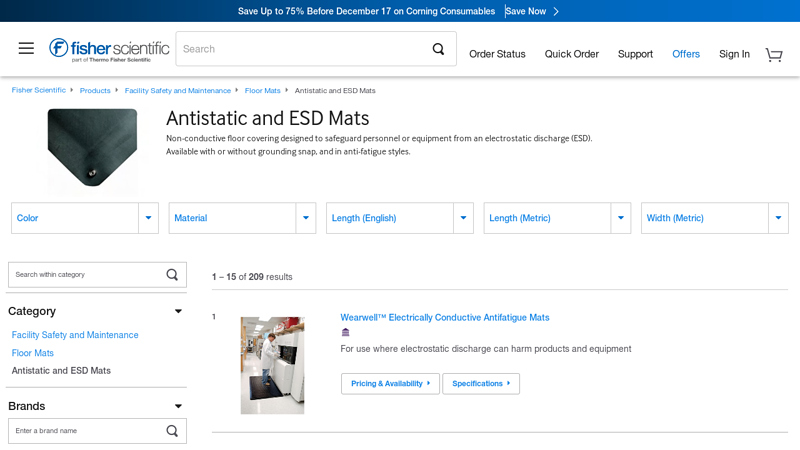Click the Specifications button
Image resolution: width=800 pixels, height=450 pixels.
point(481,384)
